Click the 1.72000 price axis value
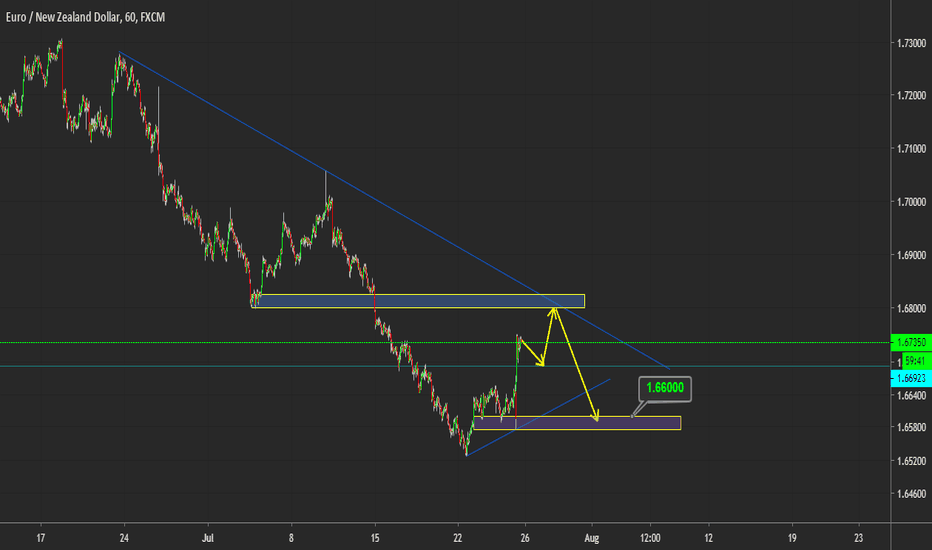 click(911, 95)
